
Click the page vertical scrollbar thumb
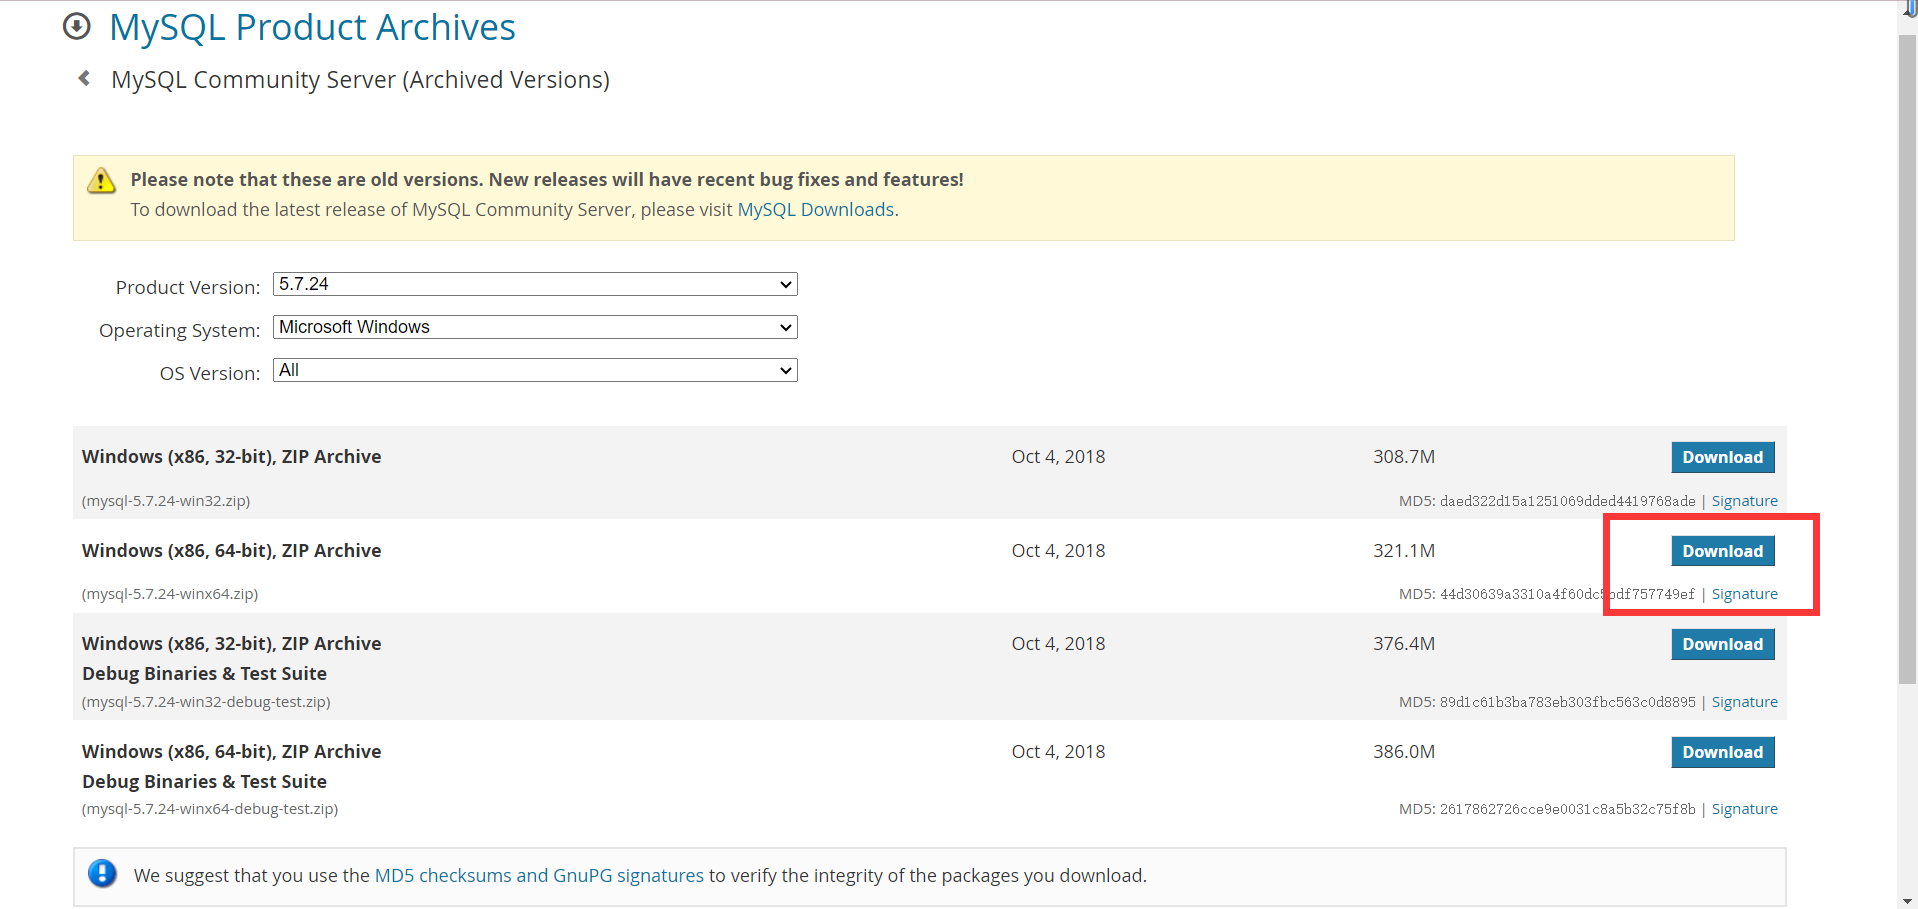pos(1907,360)
